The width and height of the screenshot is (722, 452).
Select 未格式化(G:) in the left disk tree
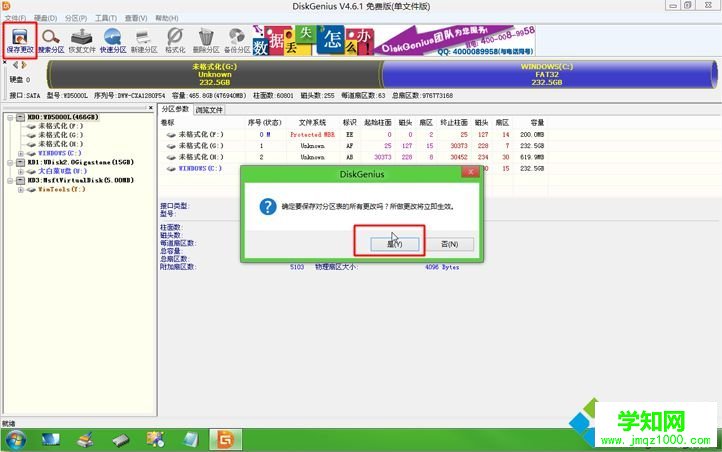[60, 135]
